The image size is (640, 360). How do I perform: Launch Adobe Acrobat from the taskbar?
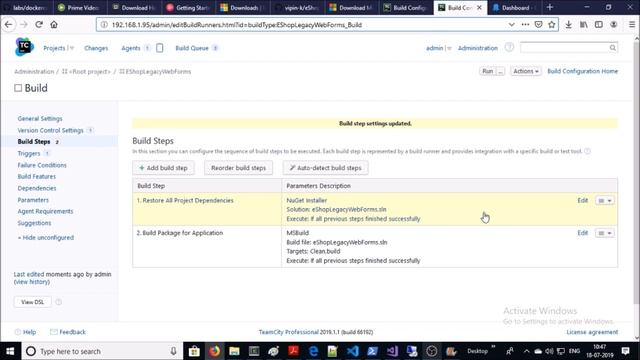(x=293, y=351)
